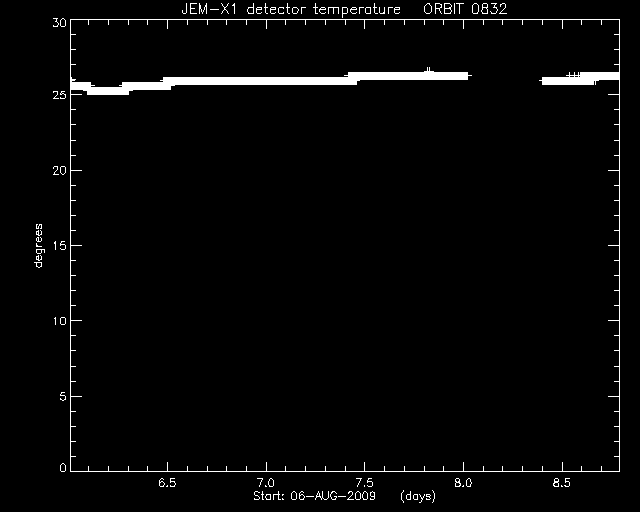
Task: Click the 30 label on y-axis
Action: [x=59, y=23]
